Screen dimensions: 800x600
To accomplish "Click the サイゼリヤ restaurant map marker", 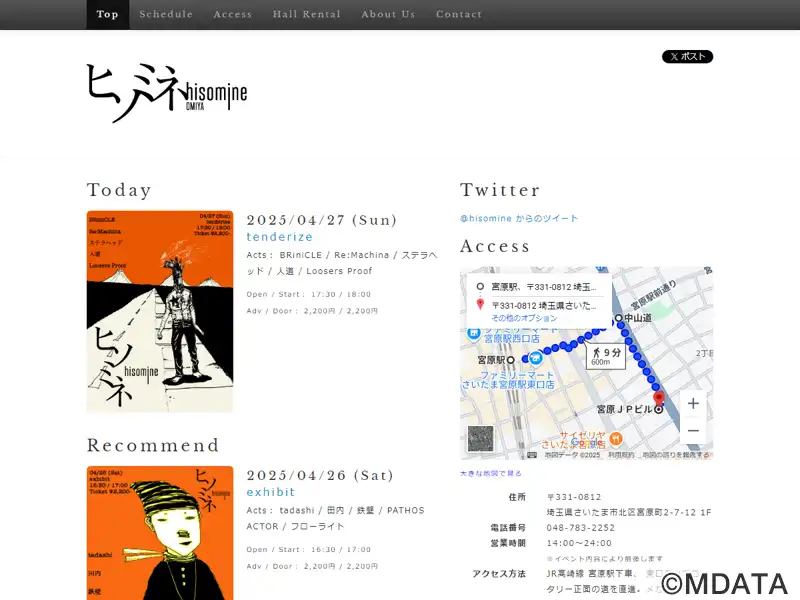I will (616, 438).
